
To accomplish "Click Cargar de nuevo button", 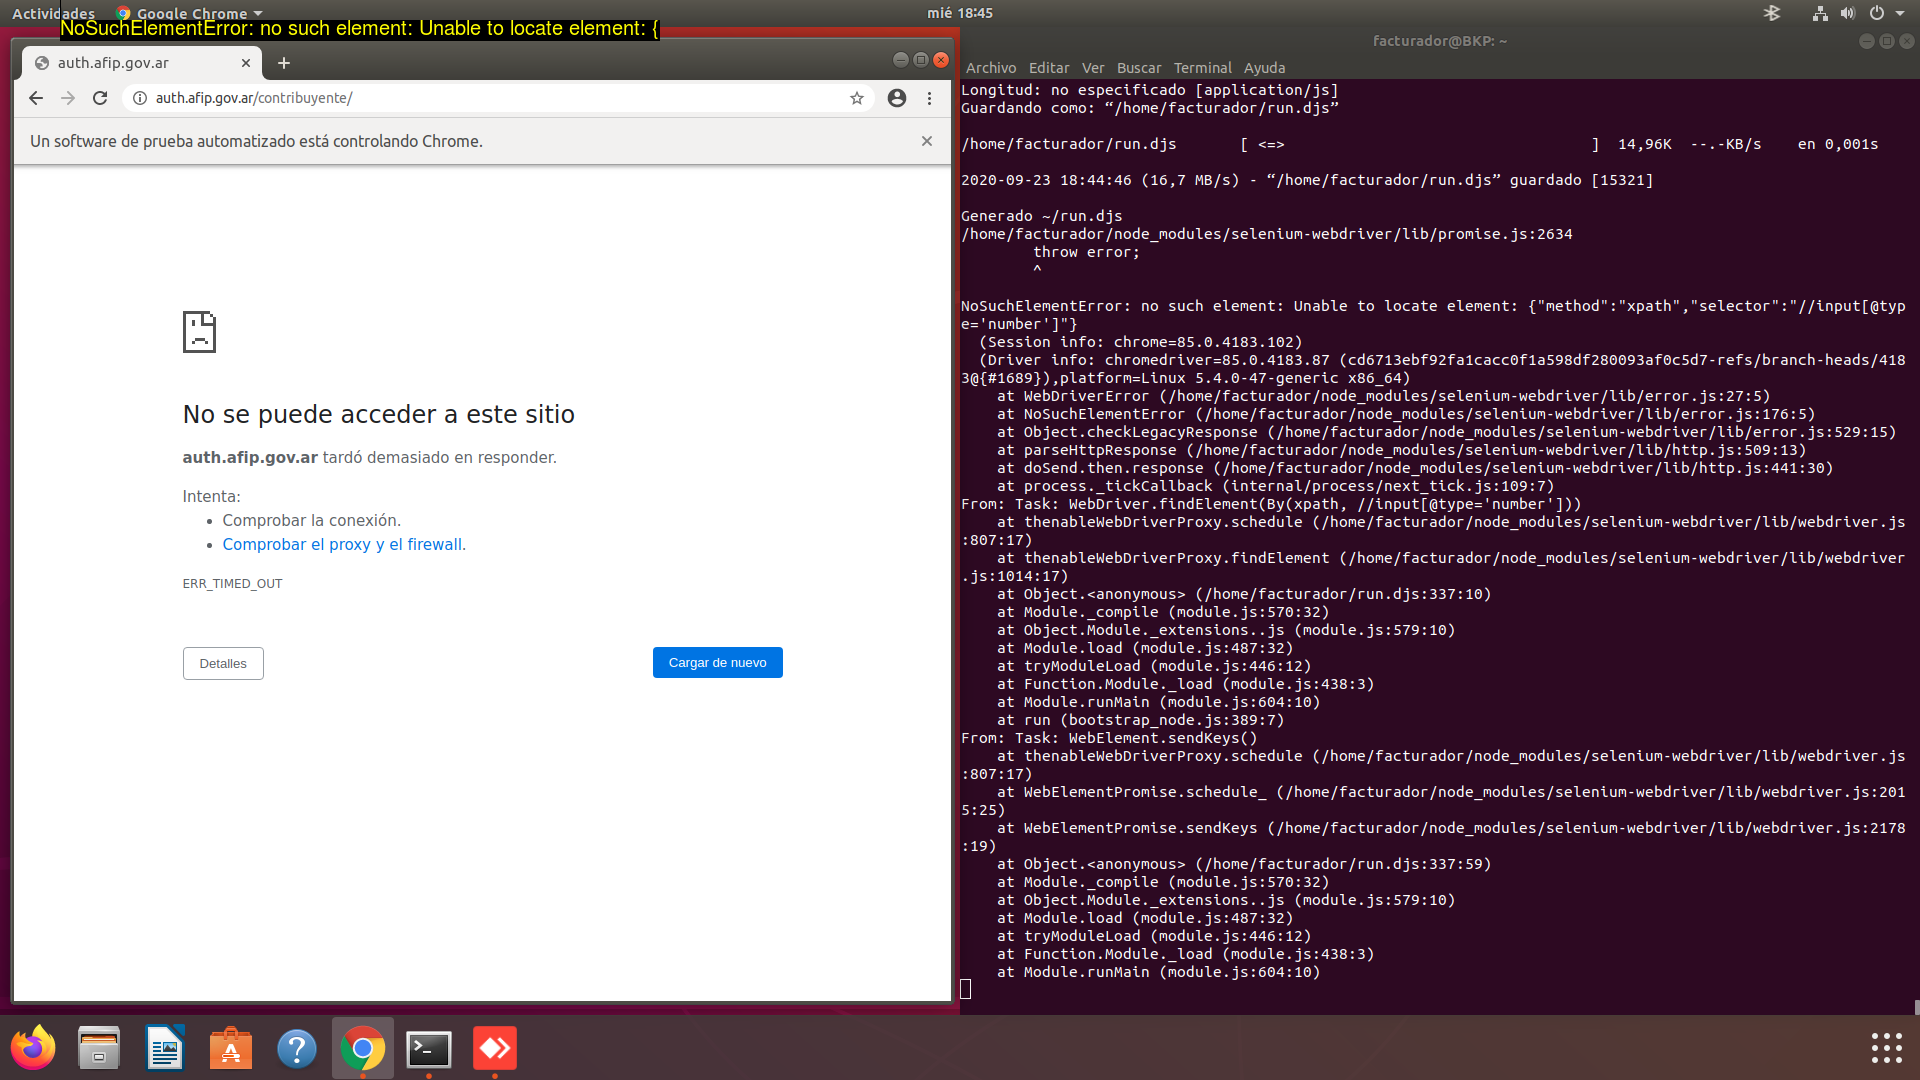I will tap(718, 663).
